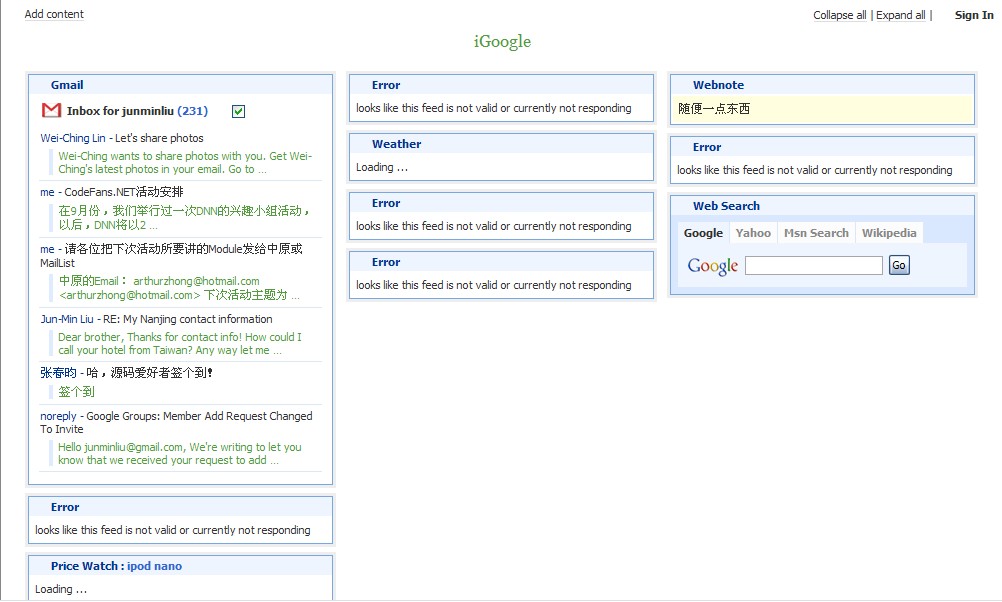Open the Inbox for junminliu link
Viewport: 1002px width, 602px height.
[120, 111]
